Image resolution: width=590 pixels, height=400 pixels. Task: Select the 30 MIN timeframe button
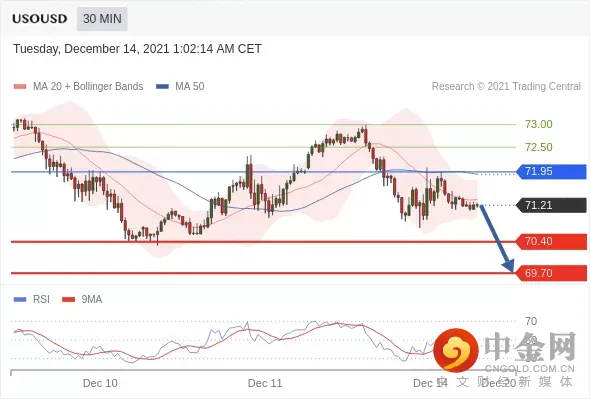[x=102, y=19]
